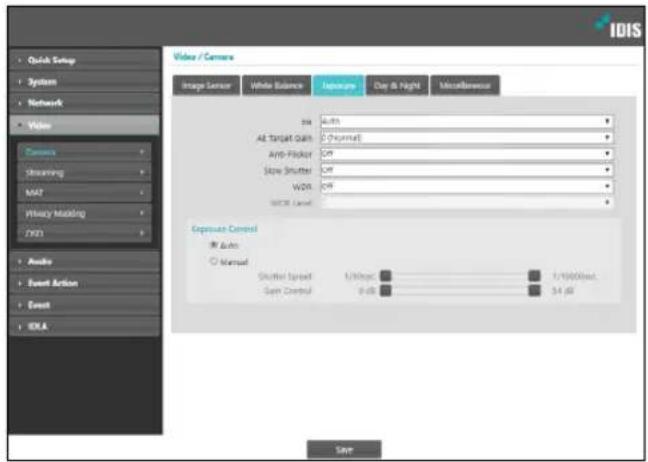Open the Auto dropdown above AE Target Gain

[x=467, y=121]
